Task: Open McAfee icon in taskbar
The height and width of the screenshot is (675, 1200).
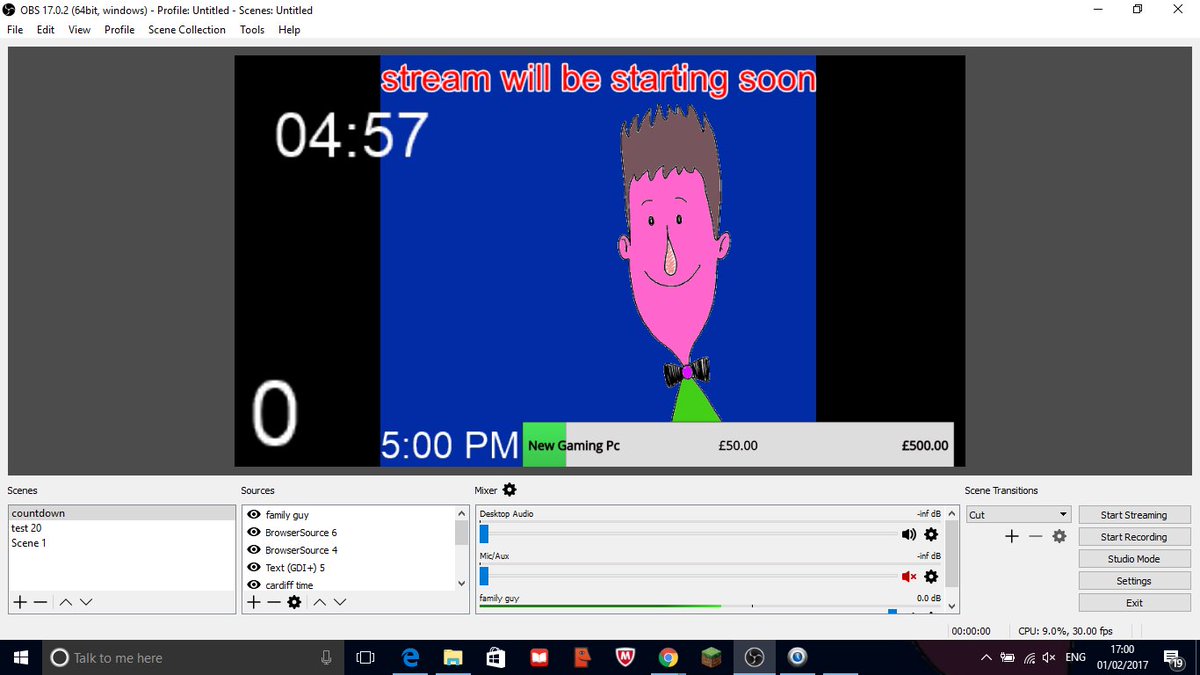Action: tap(626, 657)
